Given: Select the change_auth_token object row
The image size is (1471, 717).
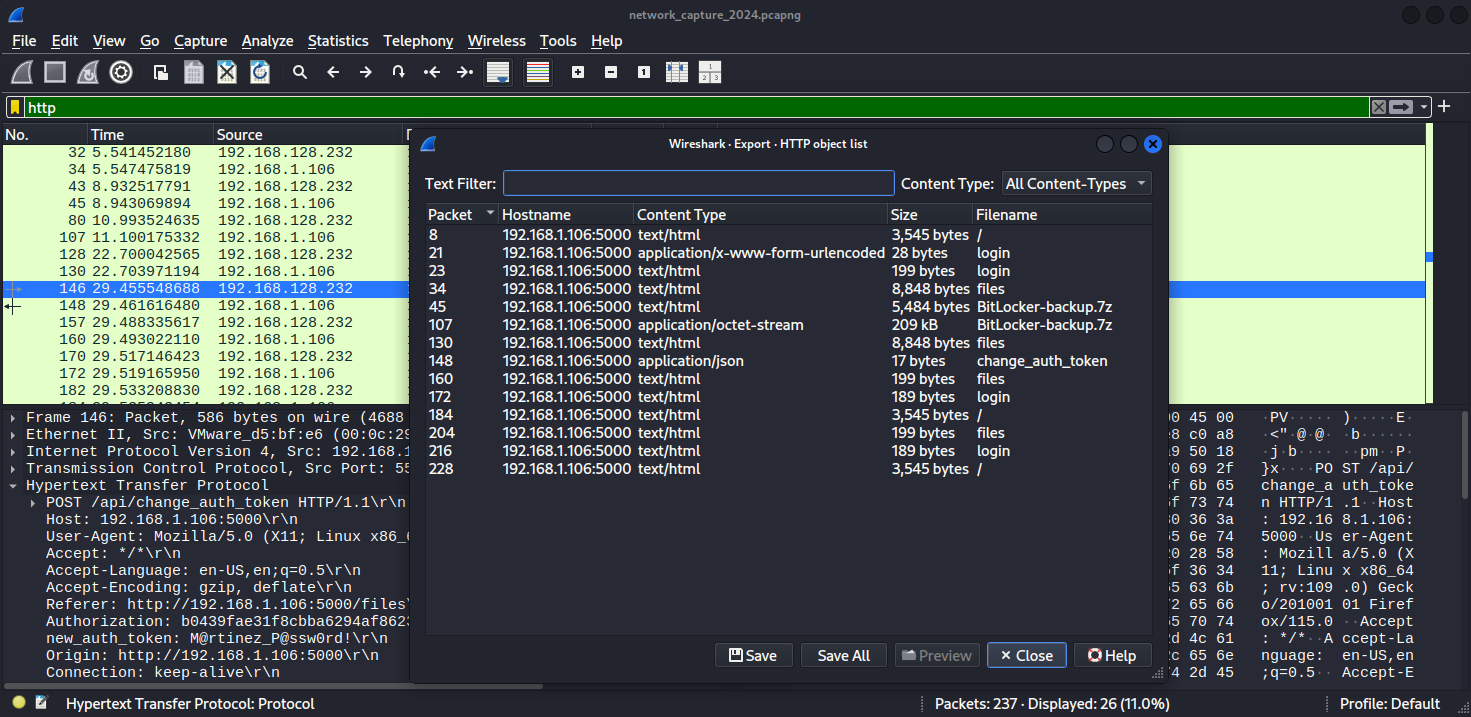Looking at the screenshot, I should click(789, 361).
